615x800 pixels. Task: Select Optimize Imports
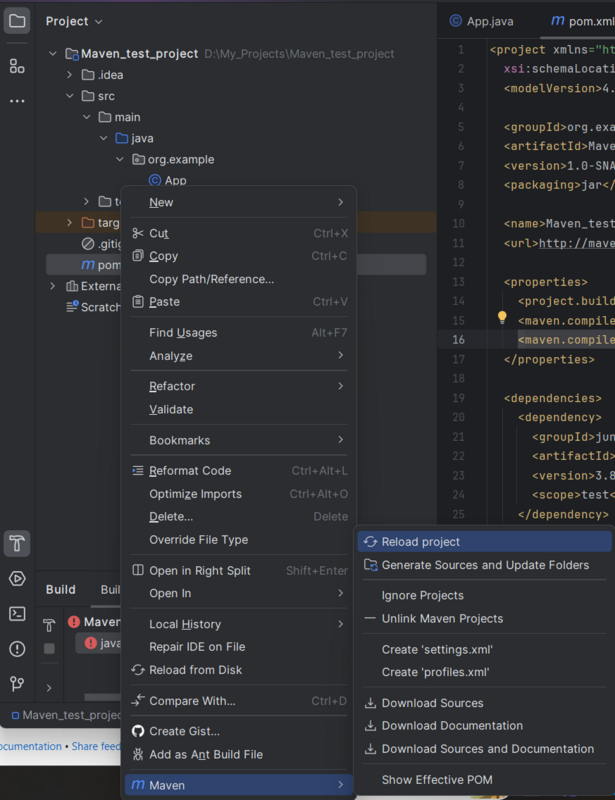(x=238, y=494)
